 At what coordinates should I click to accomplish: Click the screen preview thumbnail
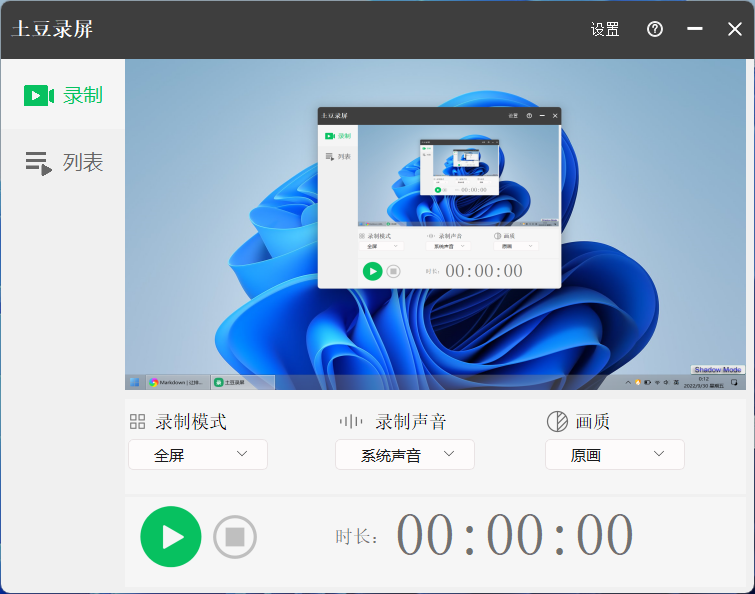[x=436, y=224]
